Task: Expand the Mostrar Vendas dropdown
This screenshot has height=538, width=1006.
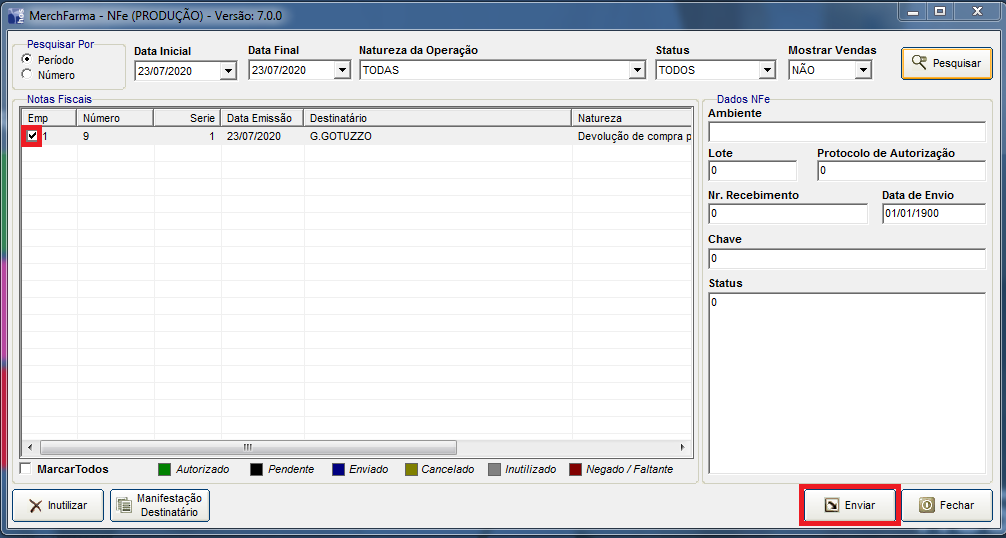Action: tap(863, 71)
